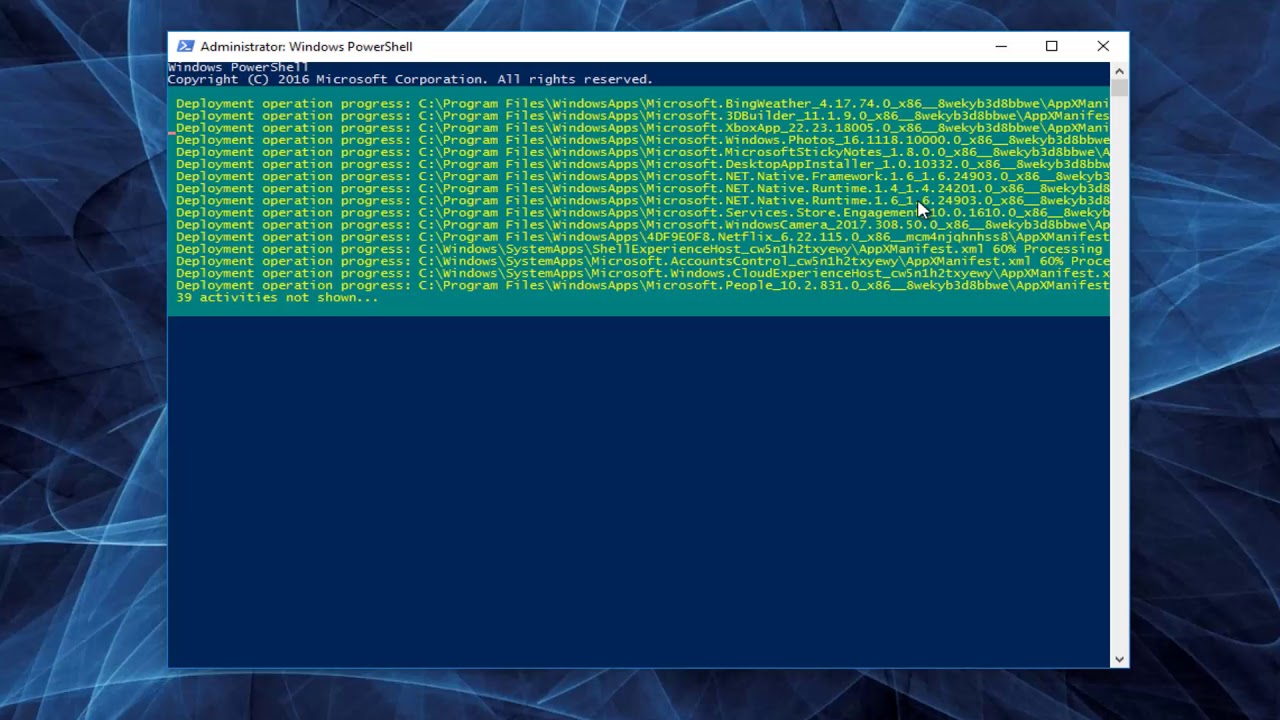
Task: Click the 'Copyright (C) 2016 Microsoft Corporation' line
Action: 410,79
